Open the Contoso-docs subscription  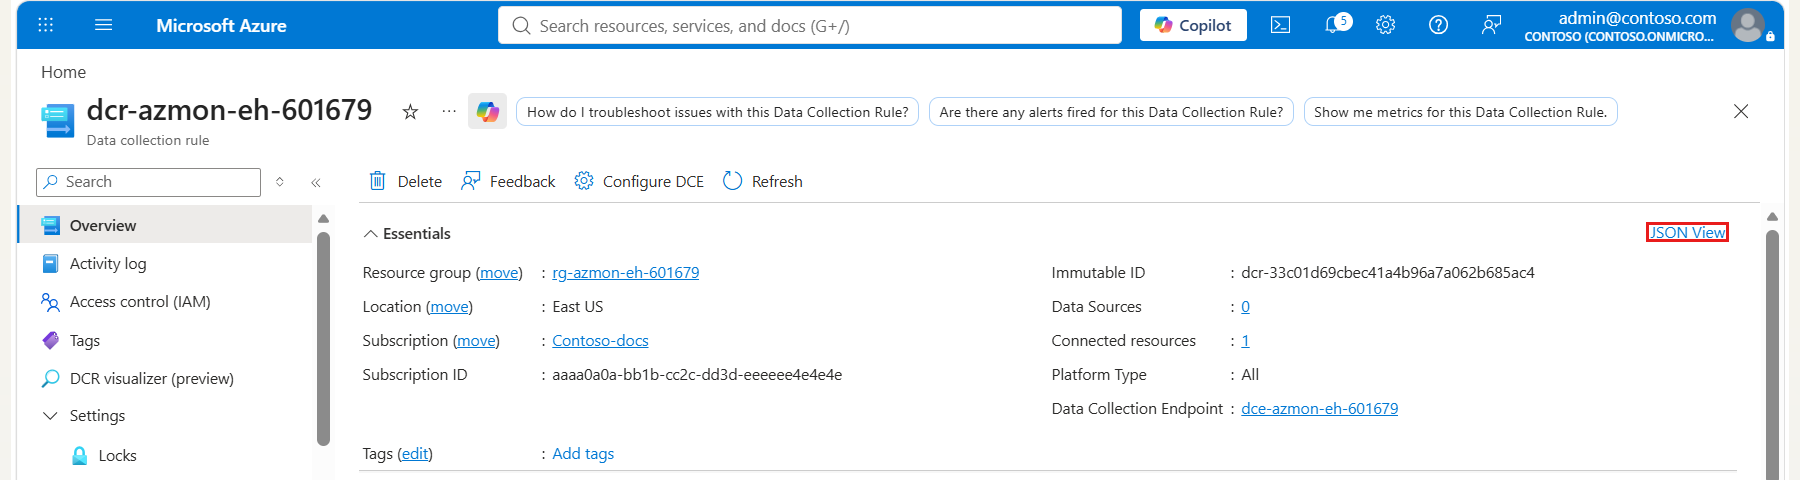coord(600,340)
